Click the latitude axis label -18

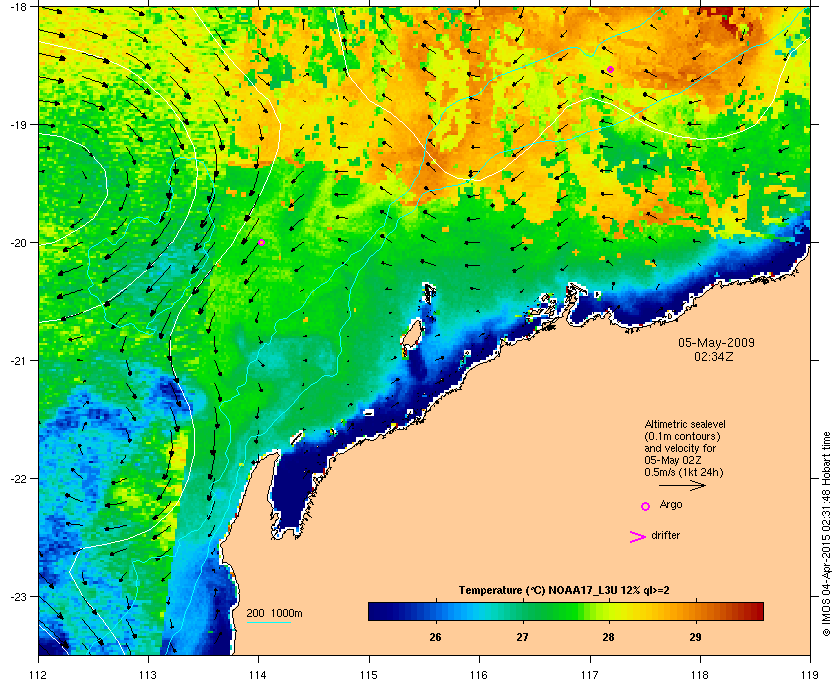click(x=19, y=7)
